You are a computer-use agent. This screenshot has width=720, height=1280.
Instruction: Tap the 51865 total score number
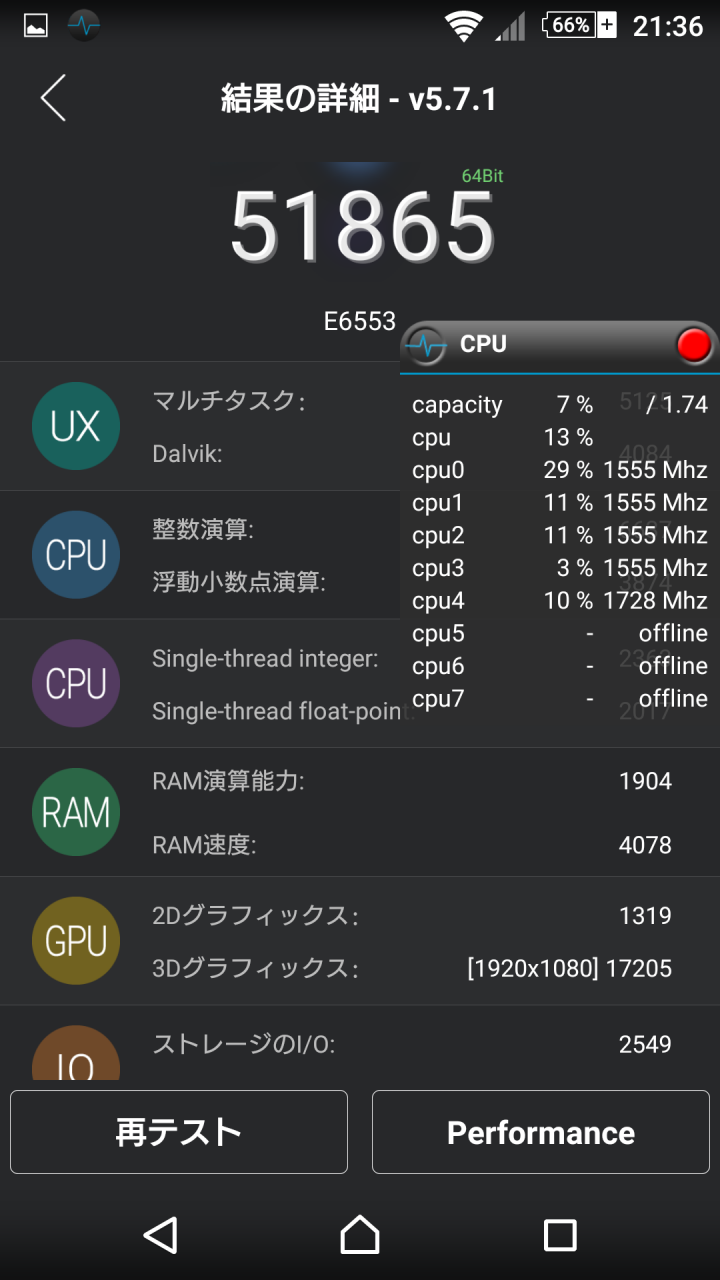point(362,225)
